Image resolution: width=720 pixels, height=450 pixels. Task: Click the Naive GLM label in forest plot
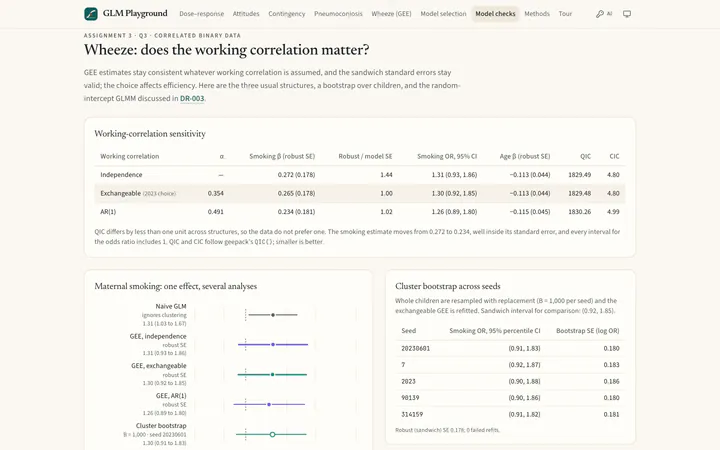tap(171, 306)
